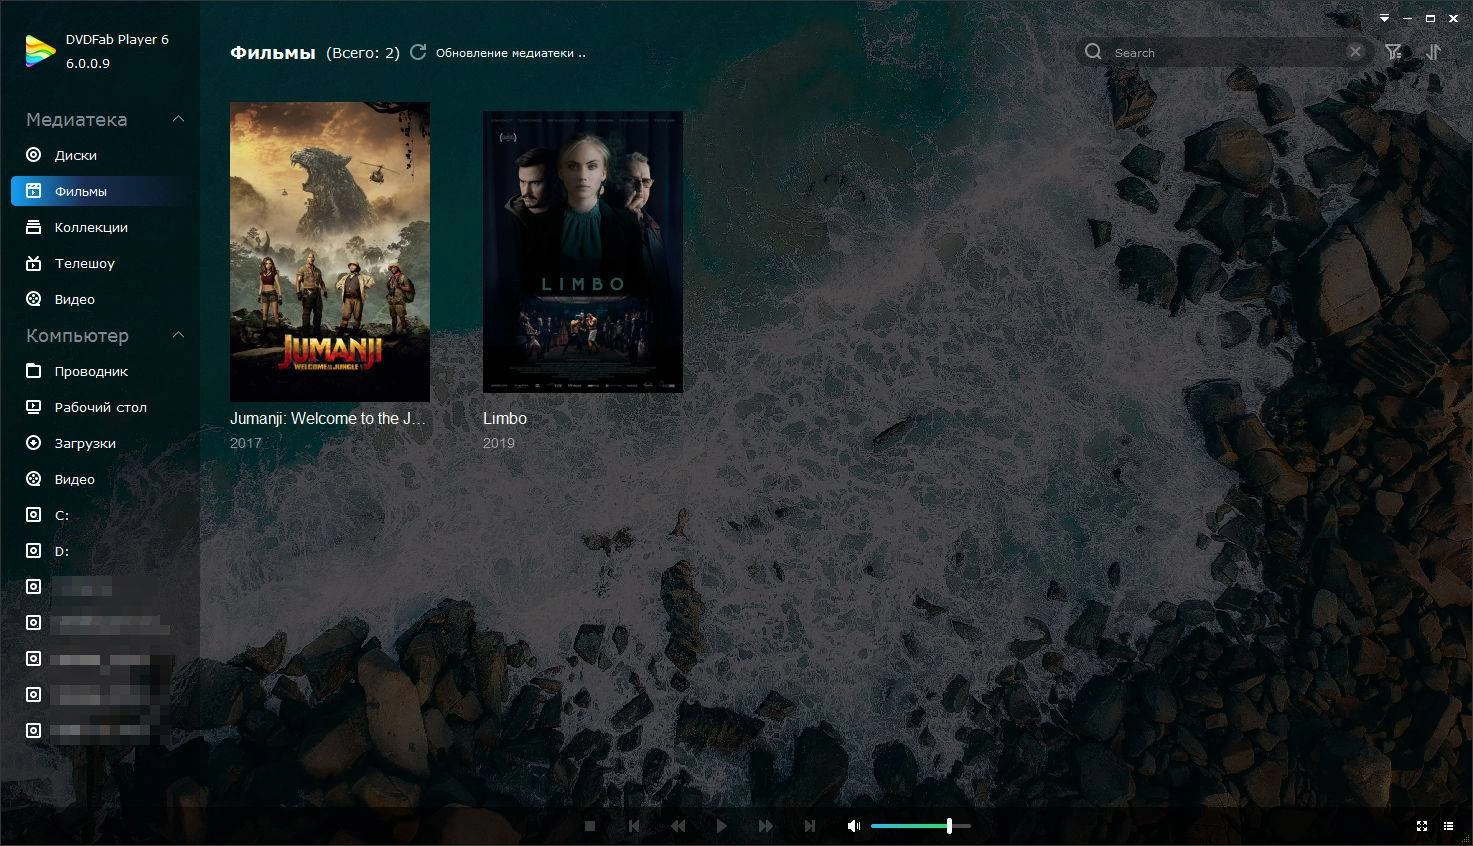Stop playback
The height and width of the screenshot is (846, 1473).
[x=590, y=826]
